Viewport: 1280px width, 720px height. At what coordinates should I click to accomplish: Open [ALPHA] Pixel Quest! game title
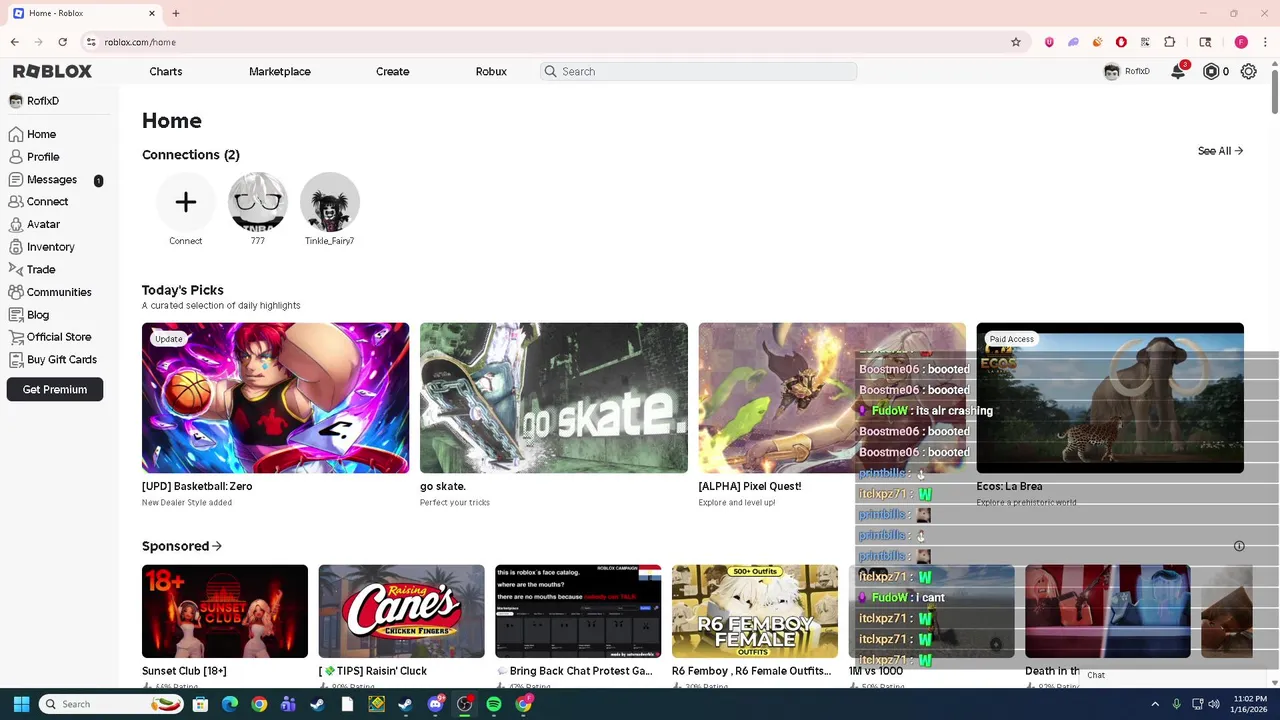point(750,486)
